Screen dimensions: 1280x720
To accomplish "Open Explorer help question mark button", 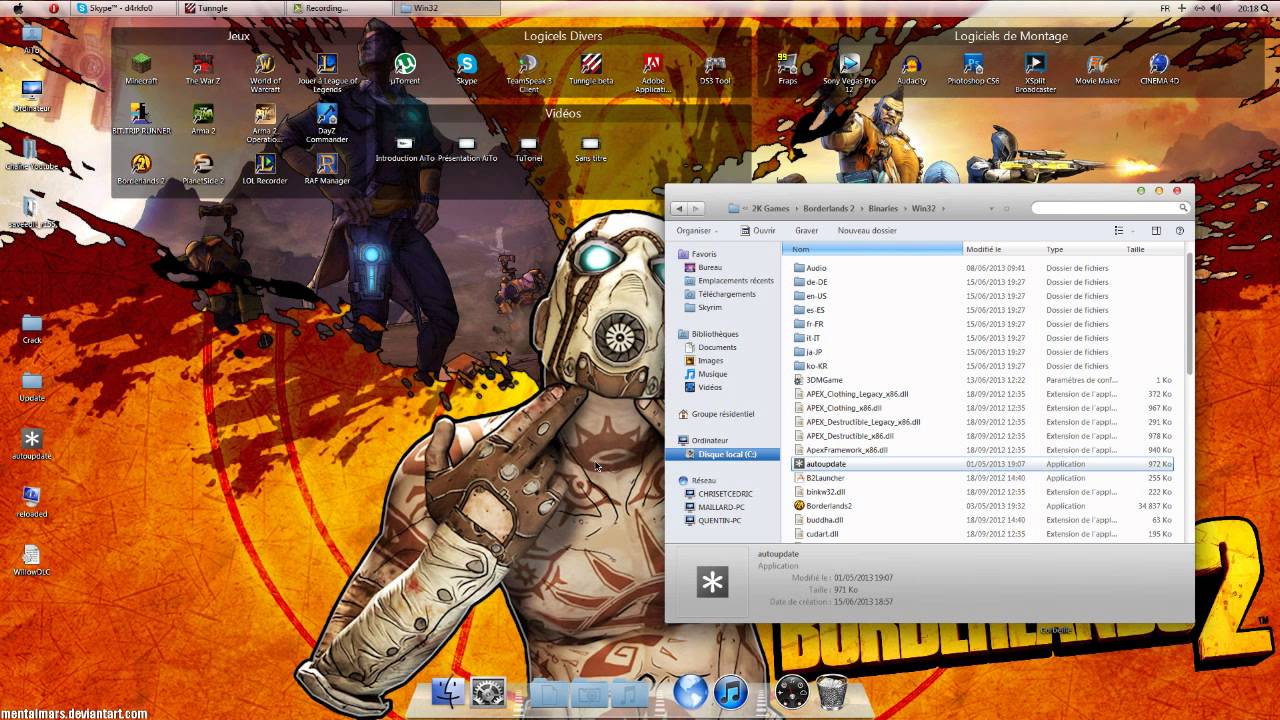I will 1180,231.
